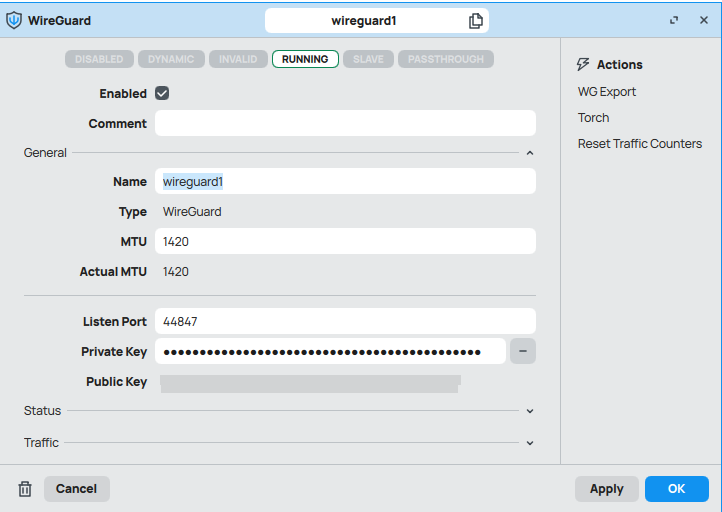Uncheck the Enabled checkbox
Image resolution: width=722 pixels, height=512 pixels.
point(162,93)
